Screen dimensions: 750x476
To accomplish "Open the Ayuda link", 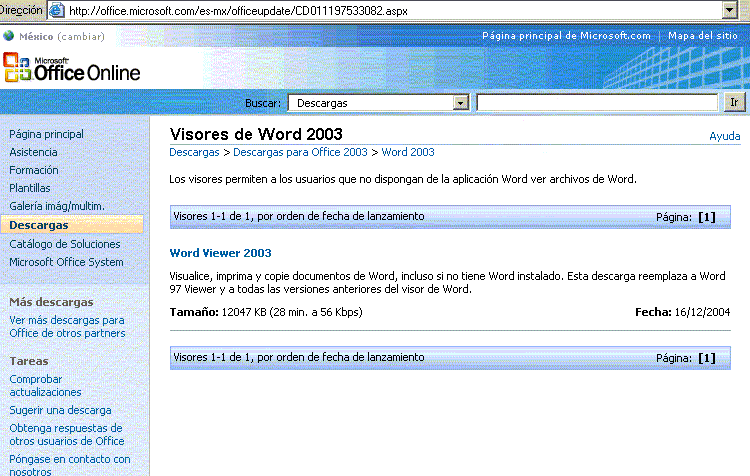I will click(x=725, y=136).
